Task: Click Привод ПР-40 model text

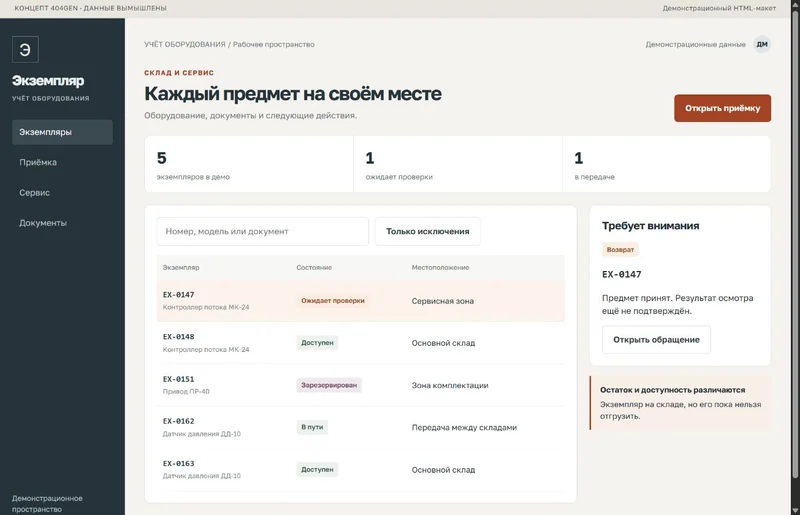Action: [x=186, y=391]
